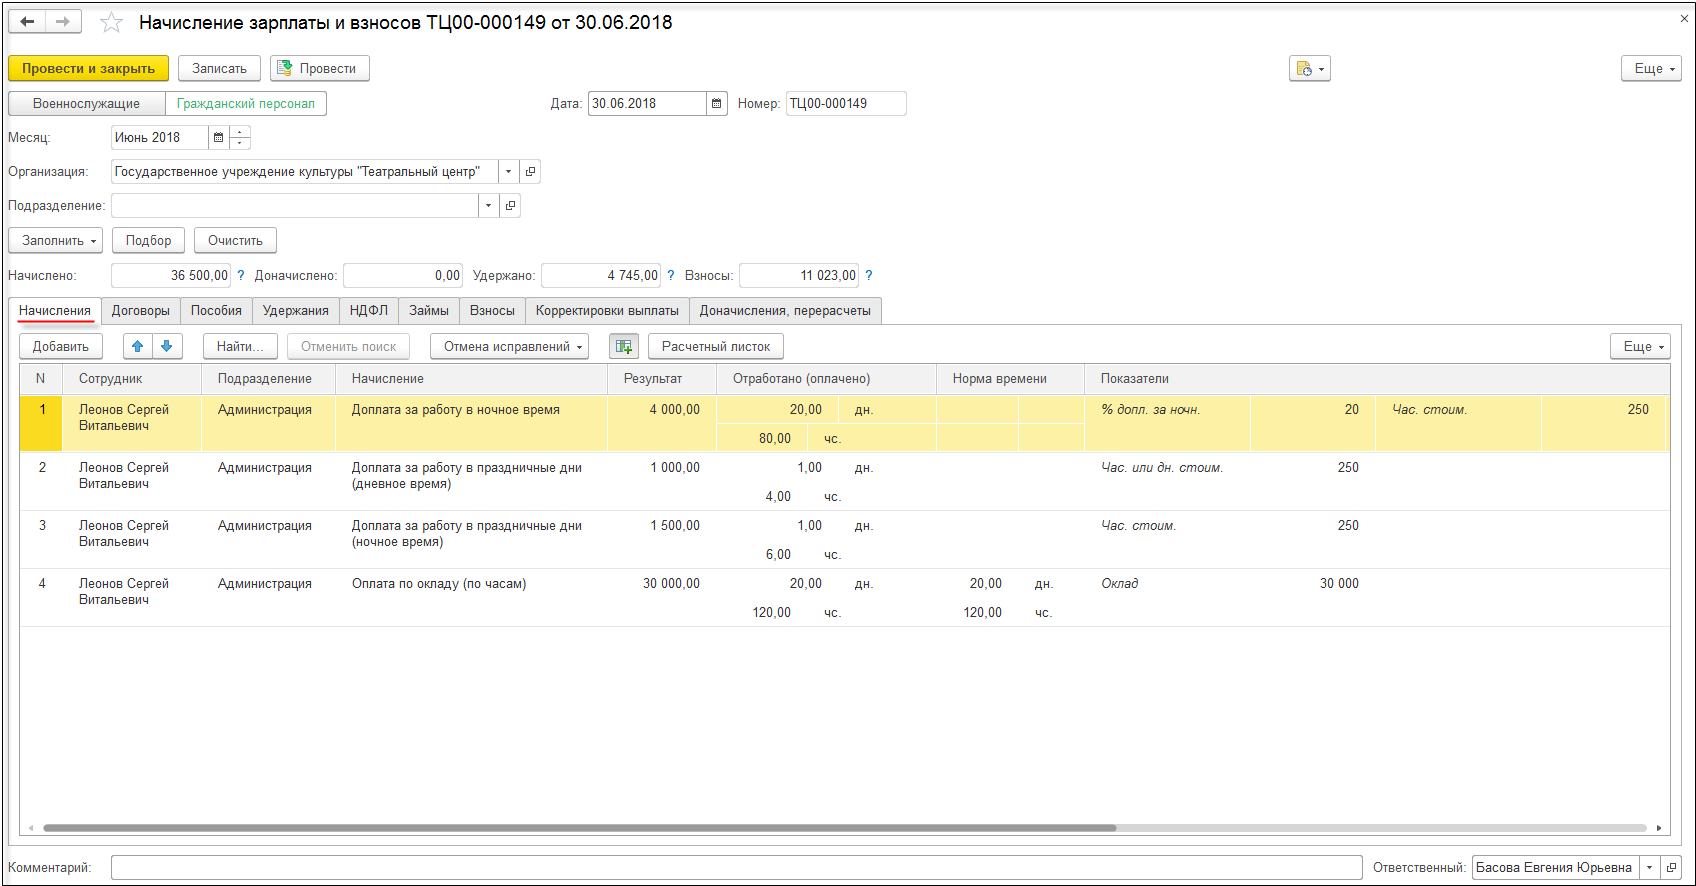Open the top Еще menu
The height and width of the screenshot is (886, 1696).
1651,69
